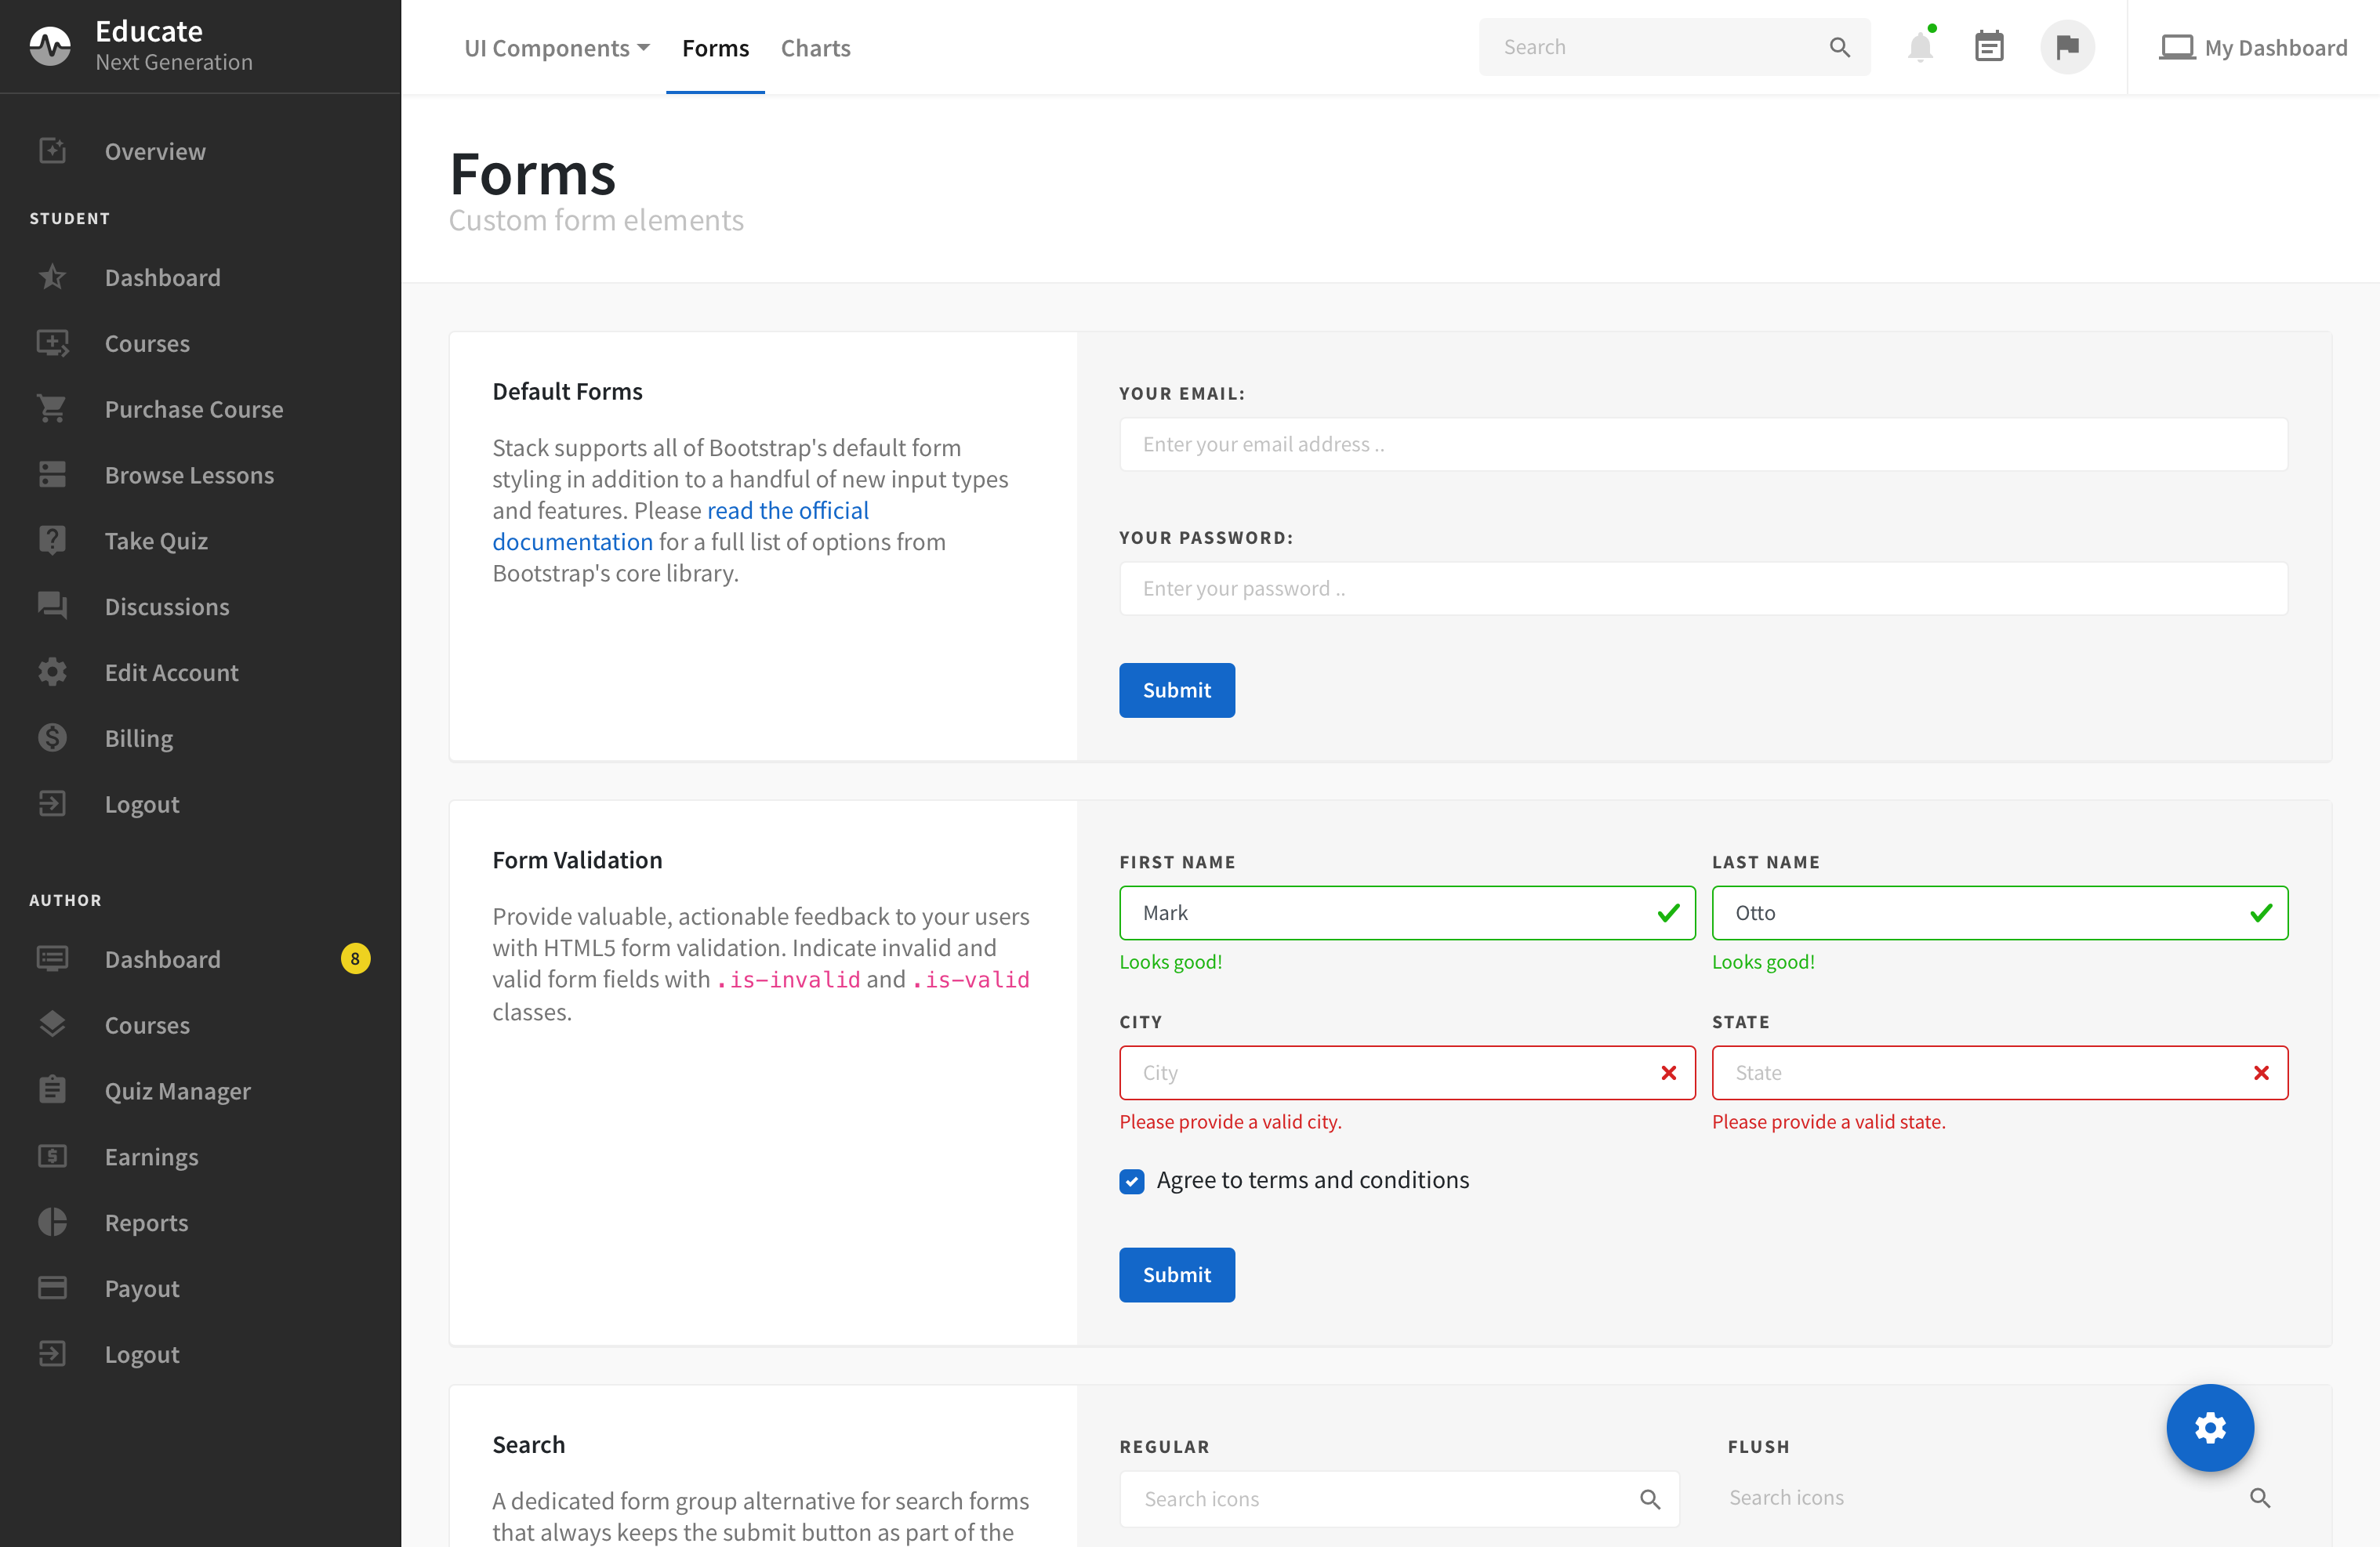The height and width of the screenshot is (1547, 2380).
Task: Click the blue settings gear button
Action: click(2209, 1427)
